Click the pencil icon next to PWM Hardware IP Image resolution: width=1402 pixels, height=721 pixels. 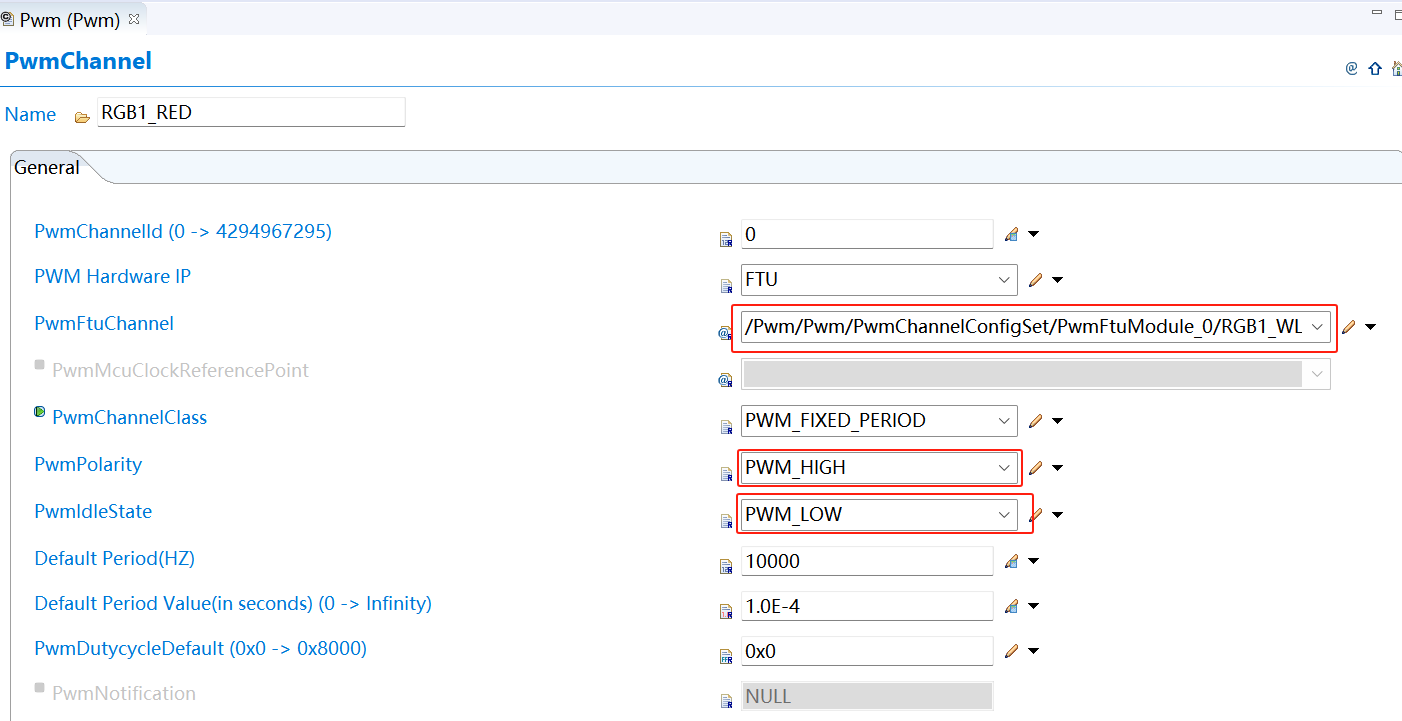pyautogui.click(x=1035, y=280)
